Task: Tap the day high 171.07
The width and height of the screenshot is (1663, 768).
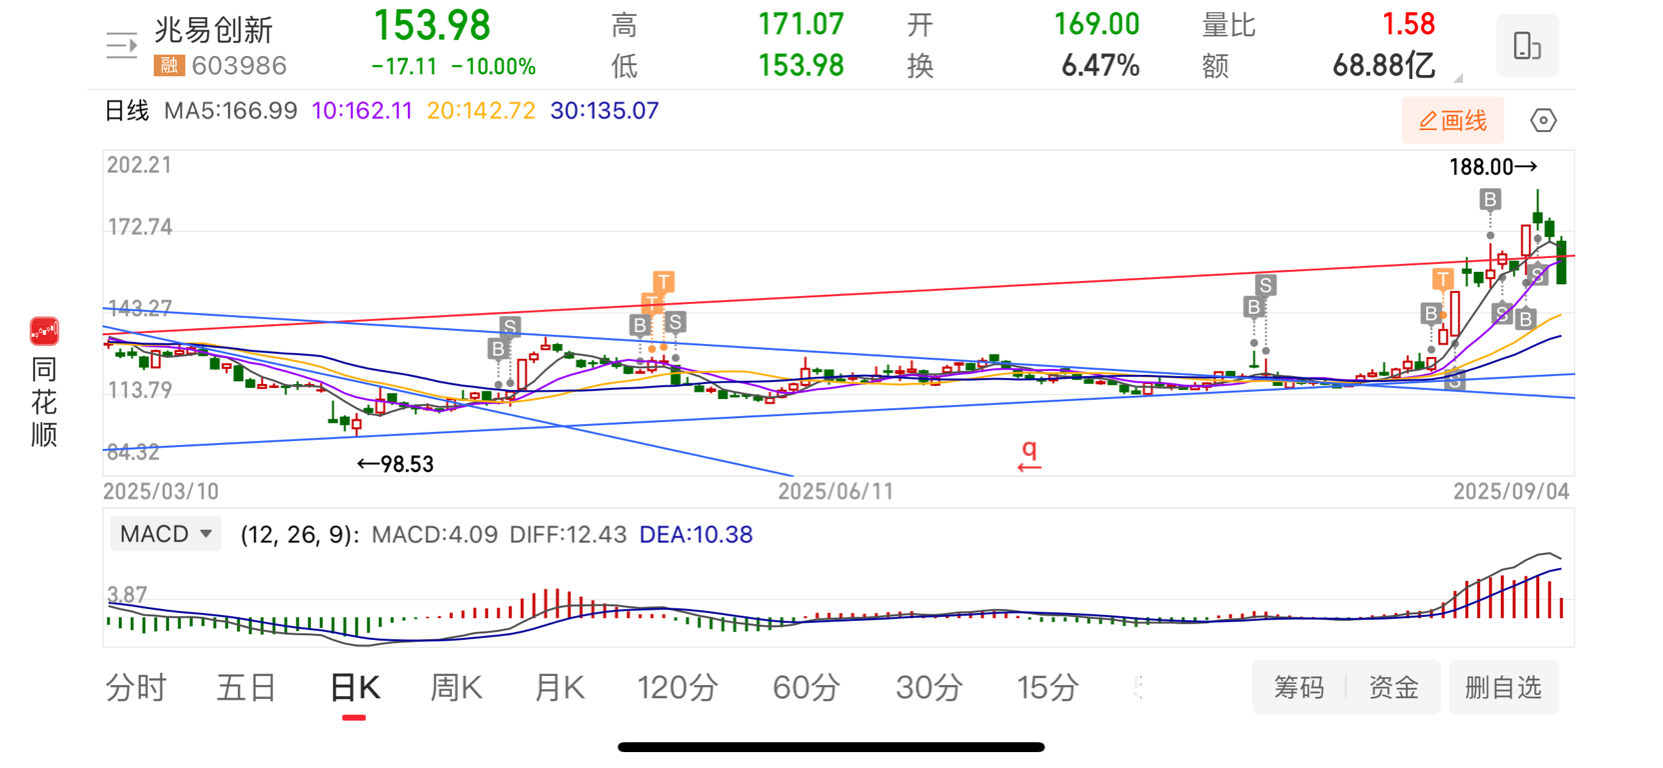Action: (801, 24)
